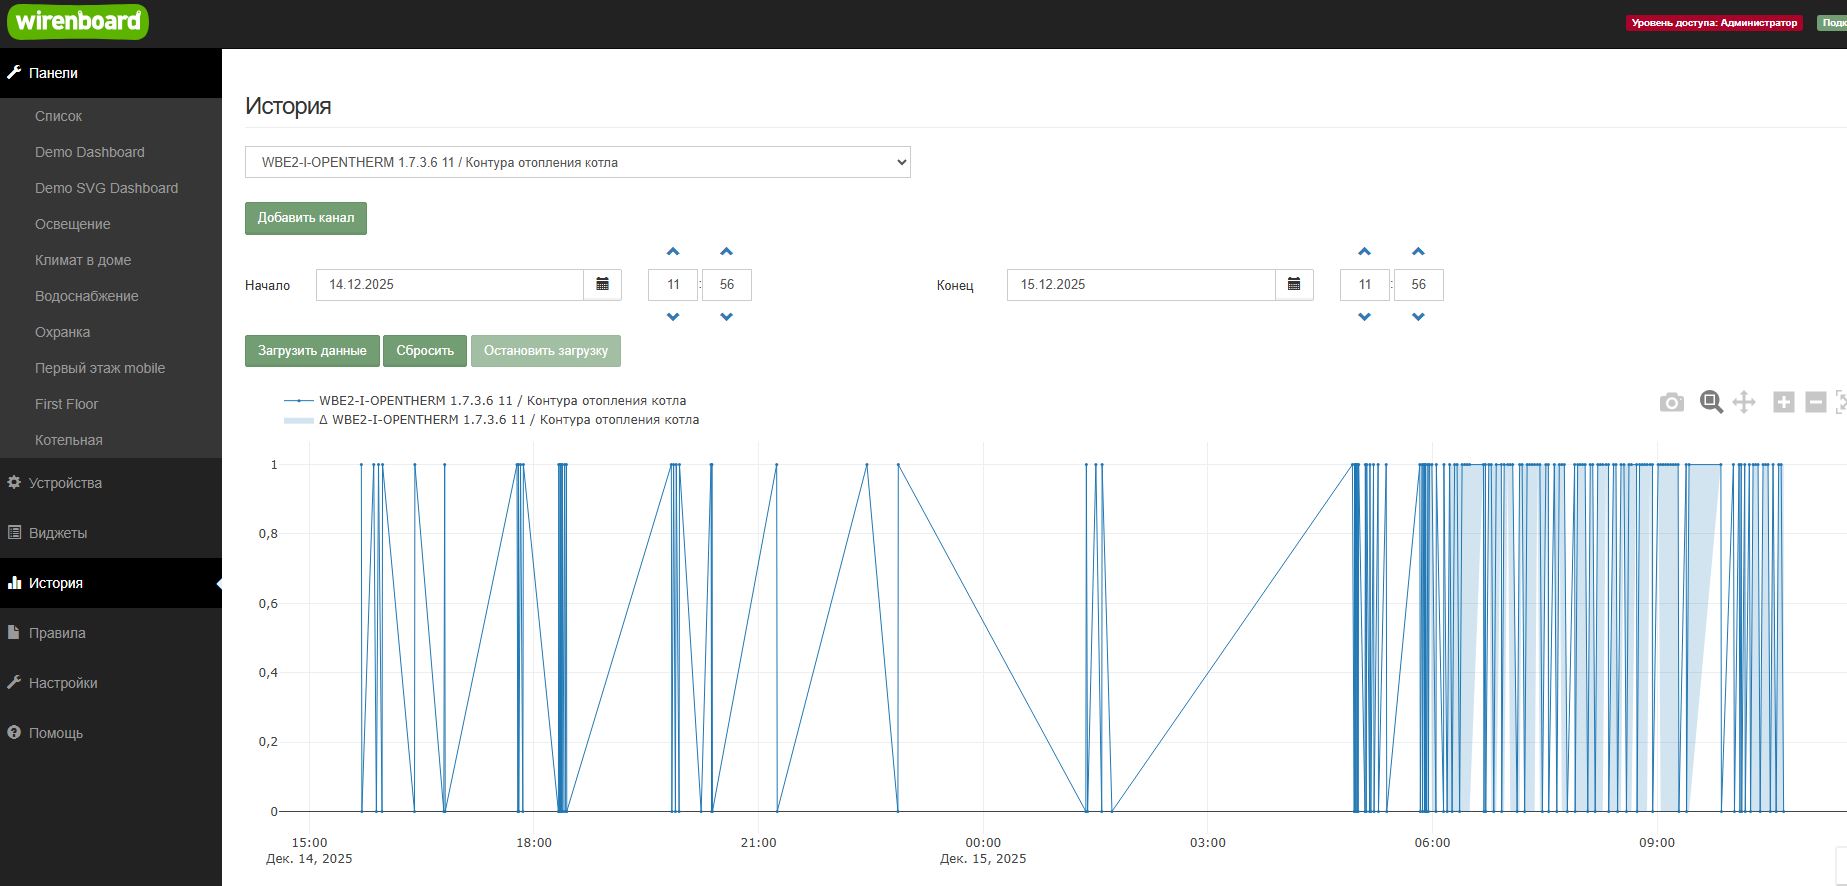
Task: Toggle the WBE2-I-OPENTHERM line series in legend
Action: click(502, 401)
